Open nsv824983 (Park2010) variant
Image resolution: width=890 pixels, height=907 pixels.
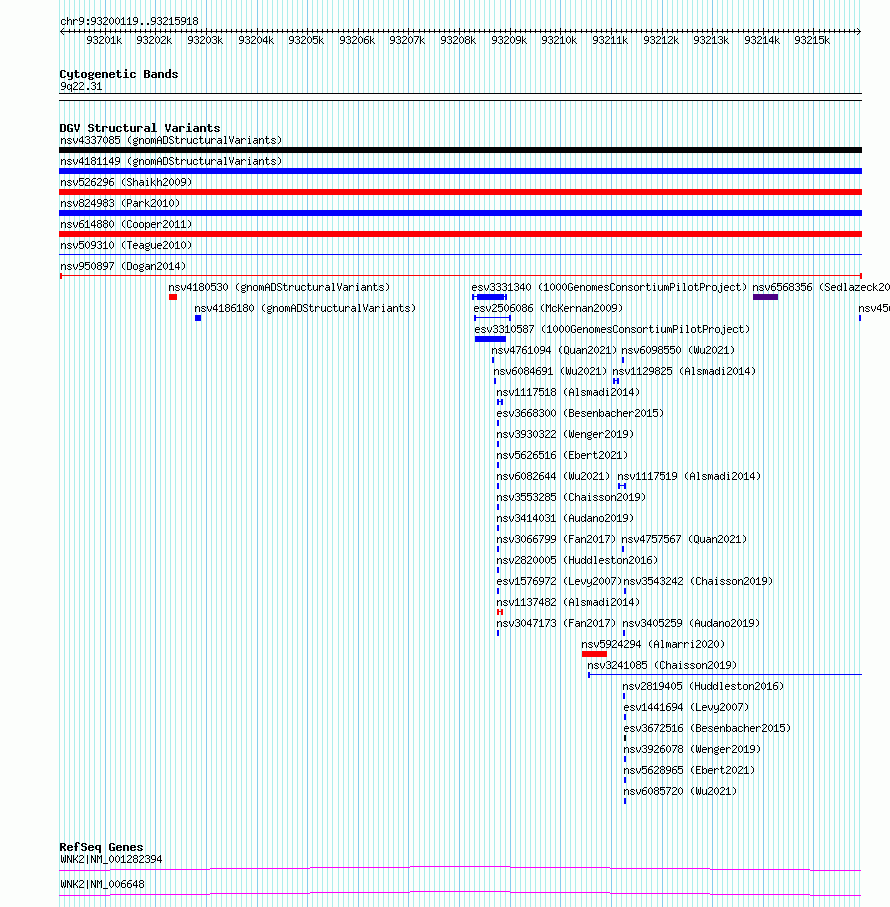(120, 203)
